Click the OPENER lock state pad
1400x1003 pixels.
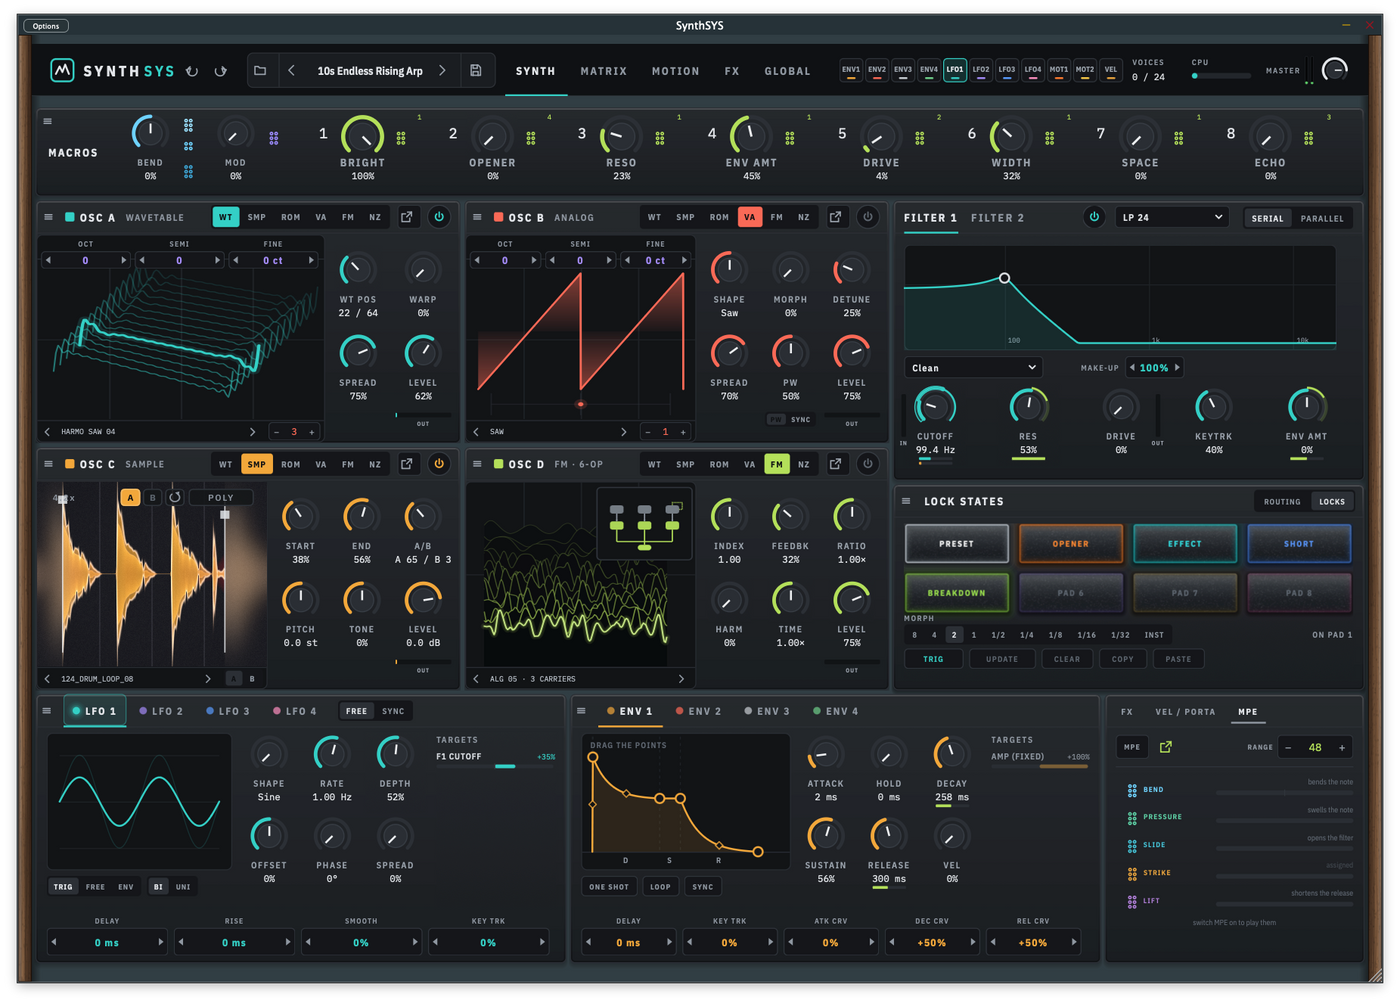(x=1071, y=544)
